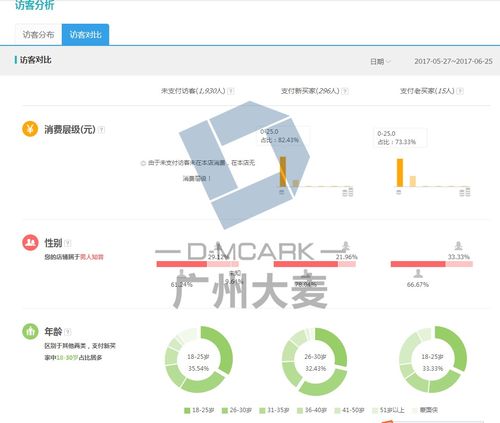500x423 pixels.
Task: Click the 0-25.0 tooltip showing 82.43%
Action: tap(283, 136)
